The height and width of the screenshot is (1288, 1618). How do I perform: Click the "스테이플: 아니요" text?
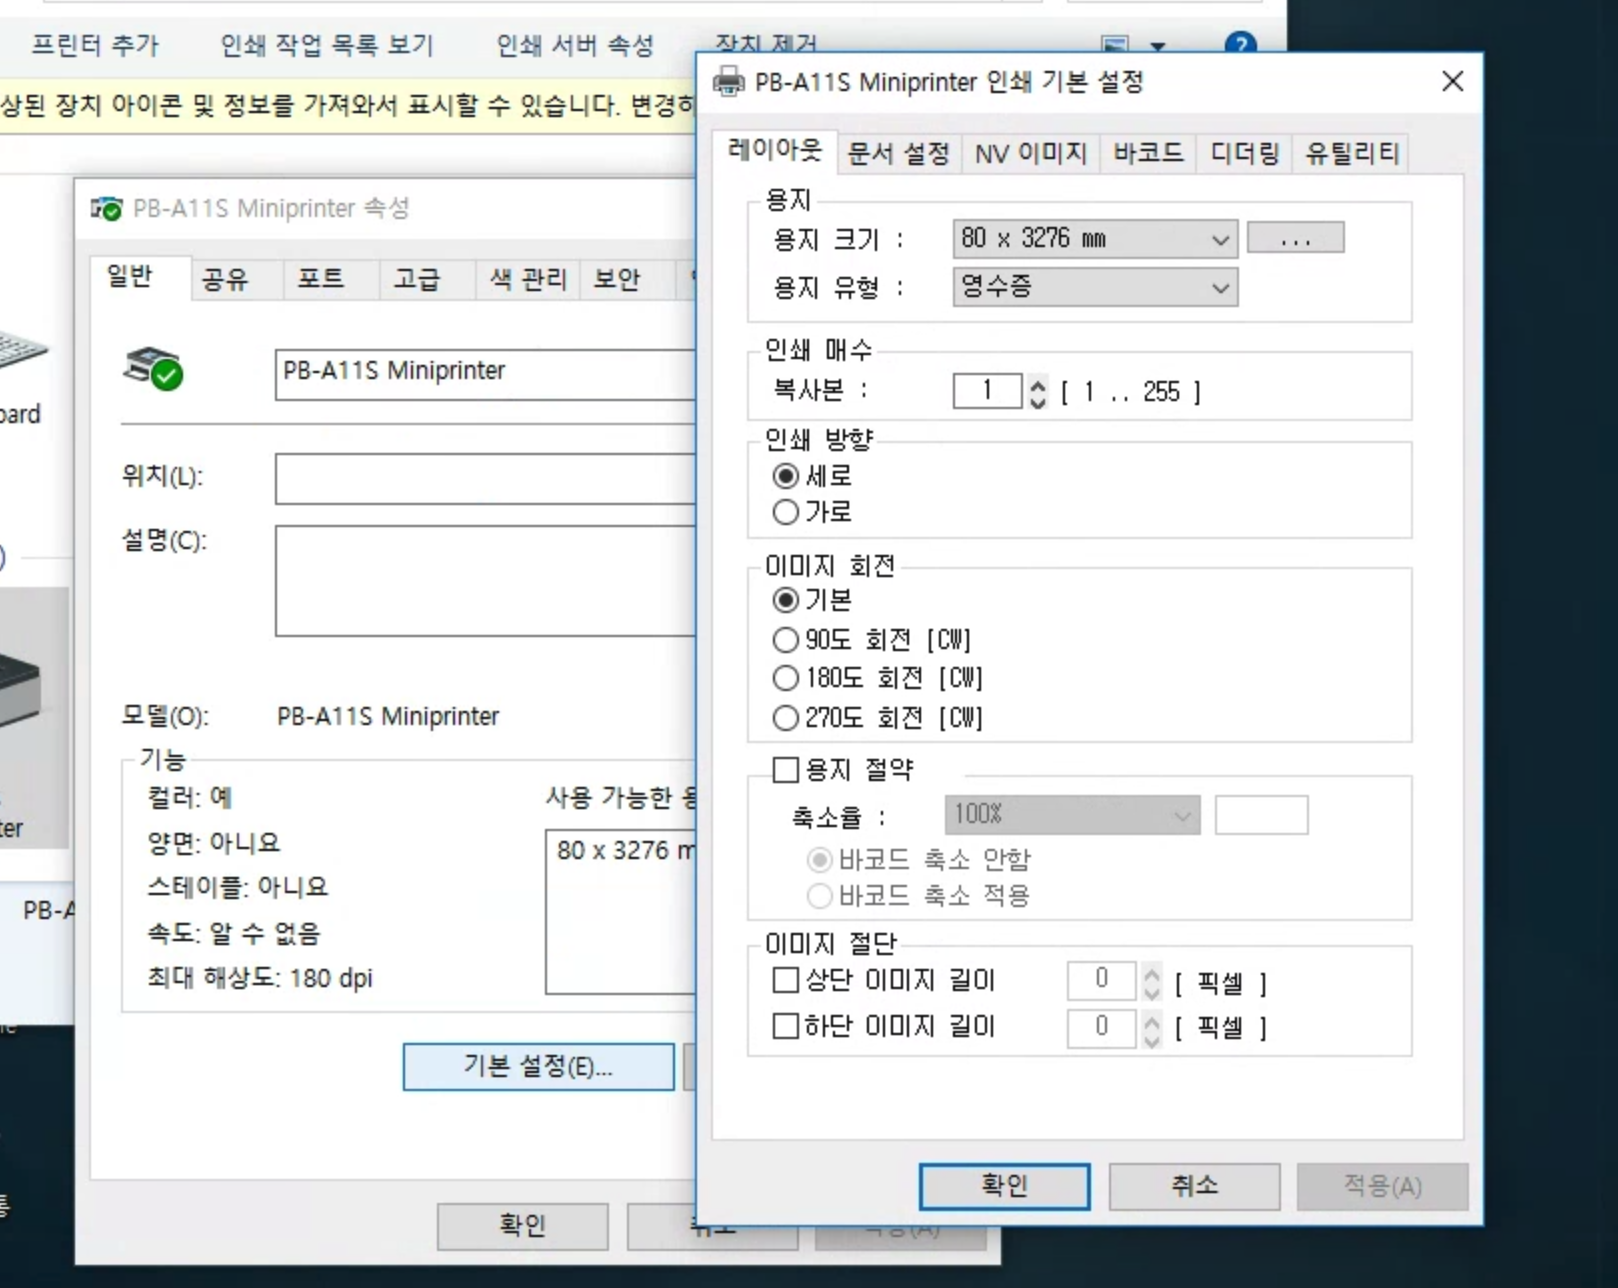(237, 887)
